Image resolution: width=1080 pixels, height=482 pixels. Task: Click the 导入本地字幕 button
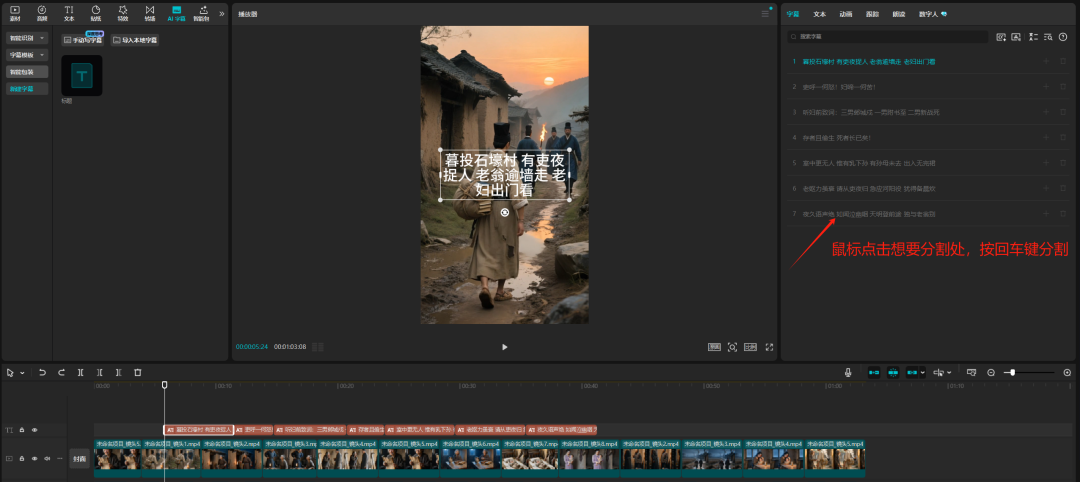[135, 40]
